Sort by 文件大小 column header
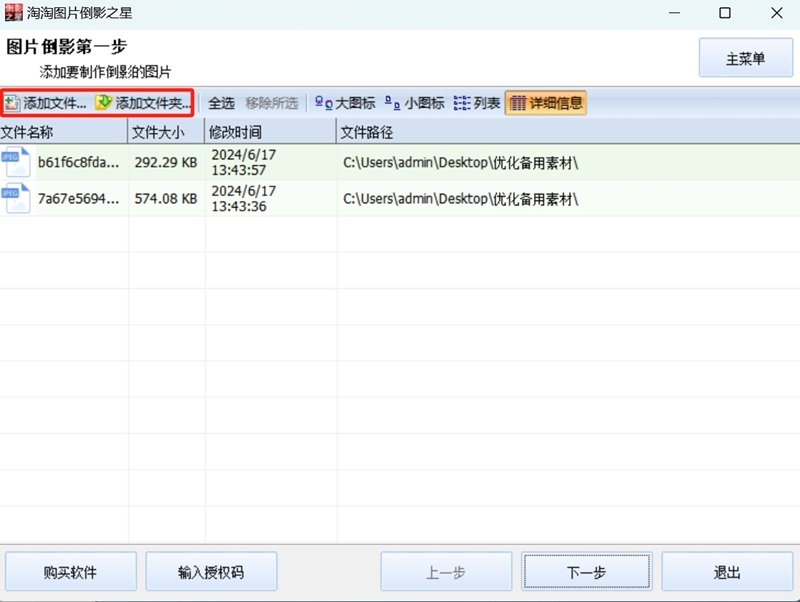Screen dimensions: 800x602 [166, 132]
